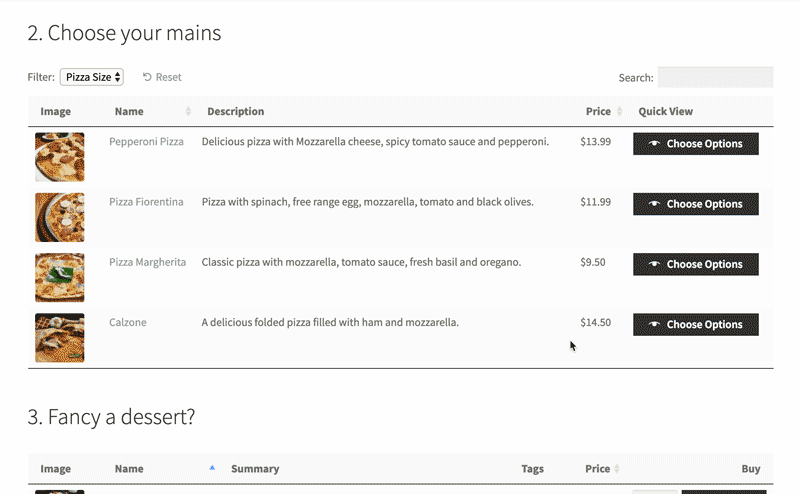Click the Search input field
The image size is (800, 494).
(715, 78)
